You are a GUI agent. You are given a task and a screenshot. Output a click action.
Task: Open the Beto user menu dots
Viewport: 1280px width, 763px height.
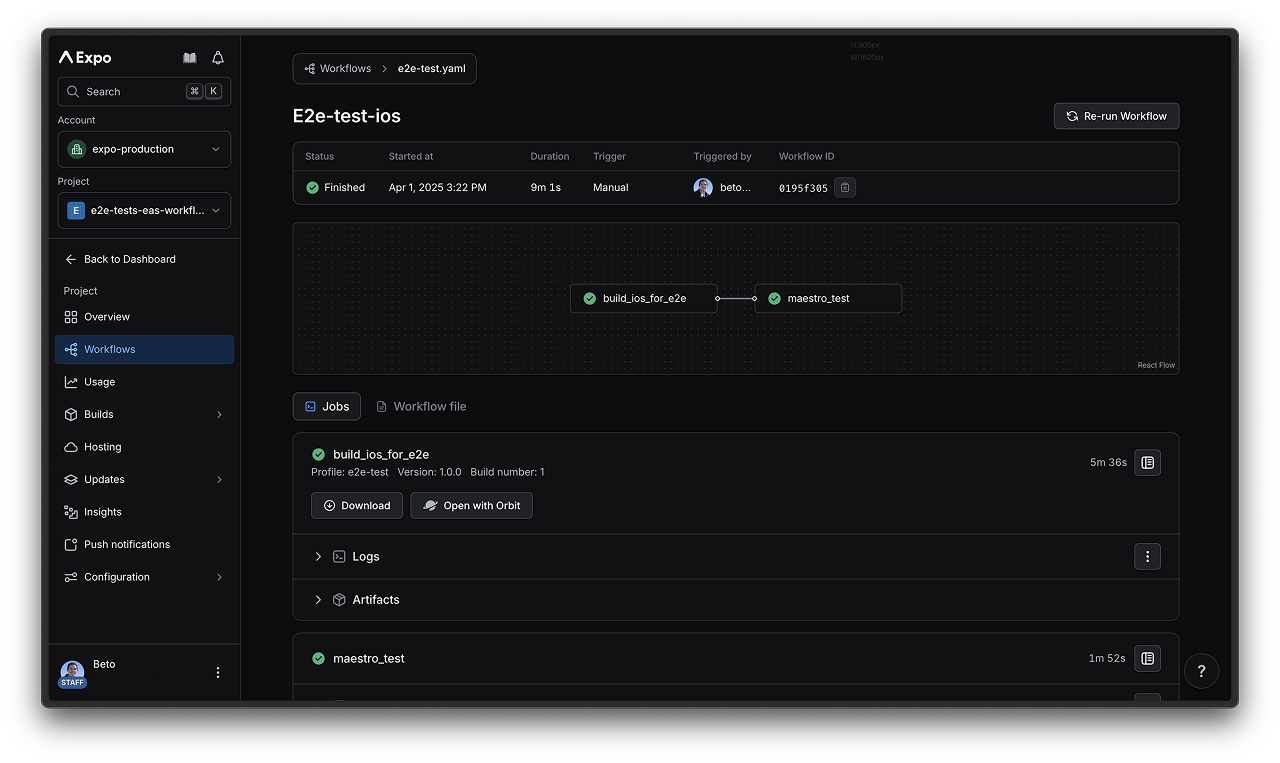[x=218, y=673]
